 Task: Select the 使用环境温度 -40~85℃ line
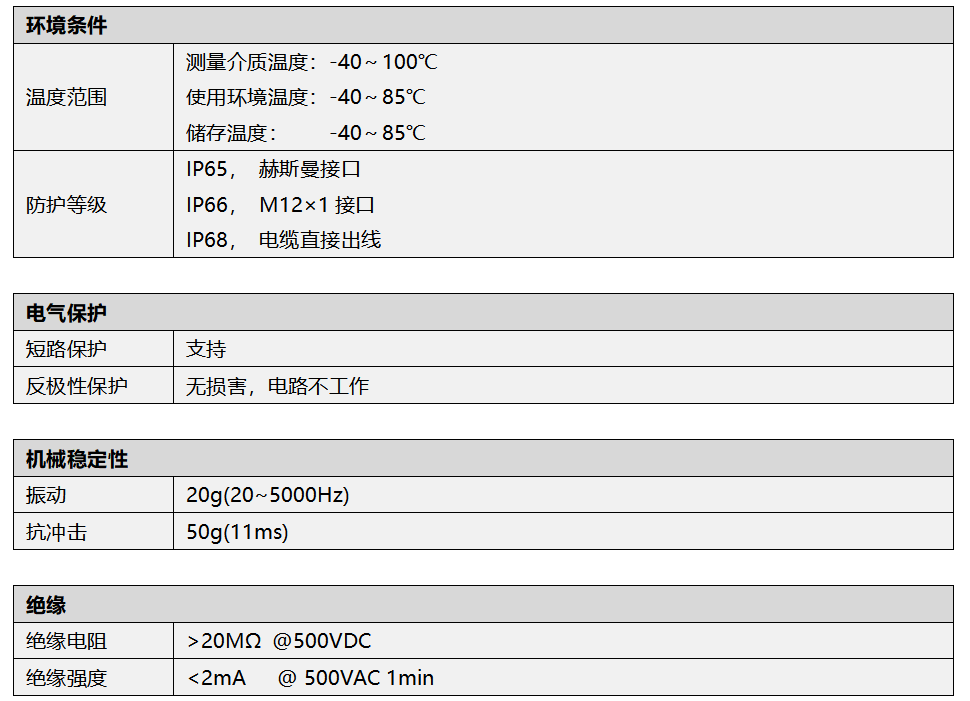click(305, 98)
